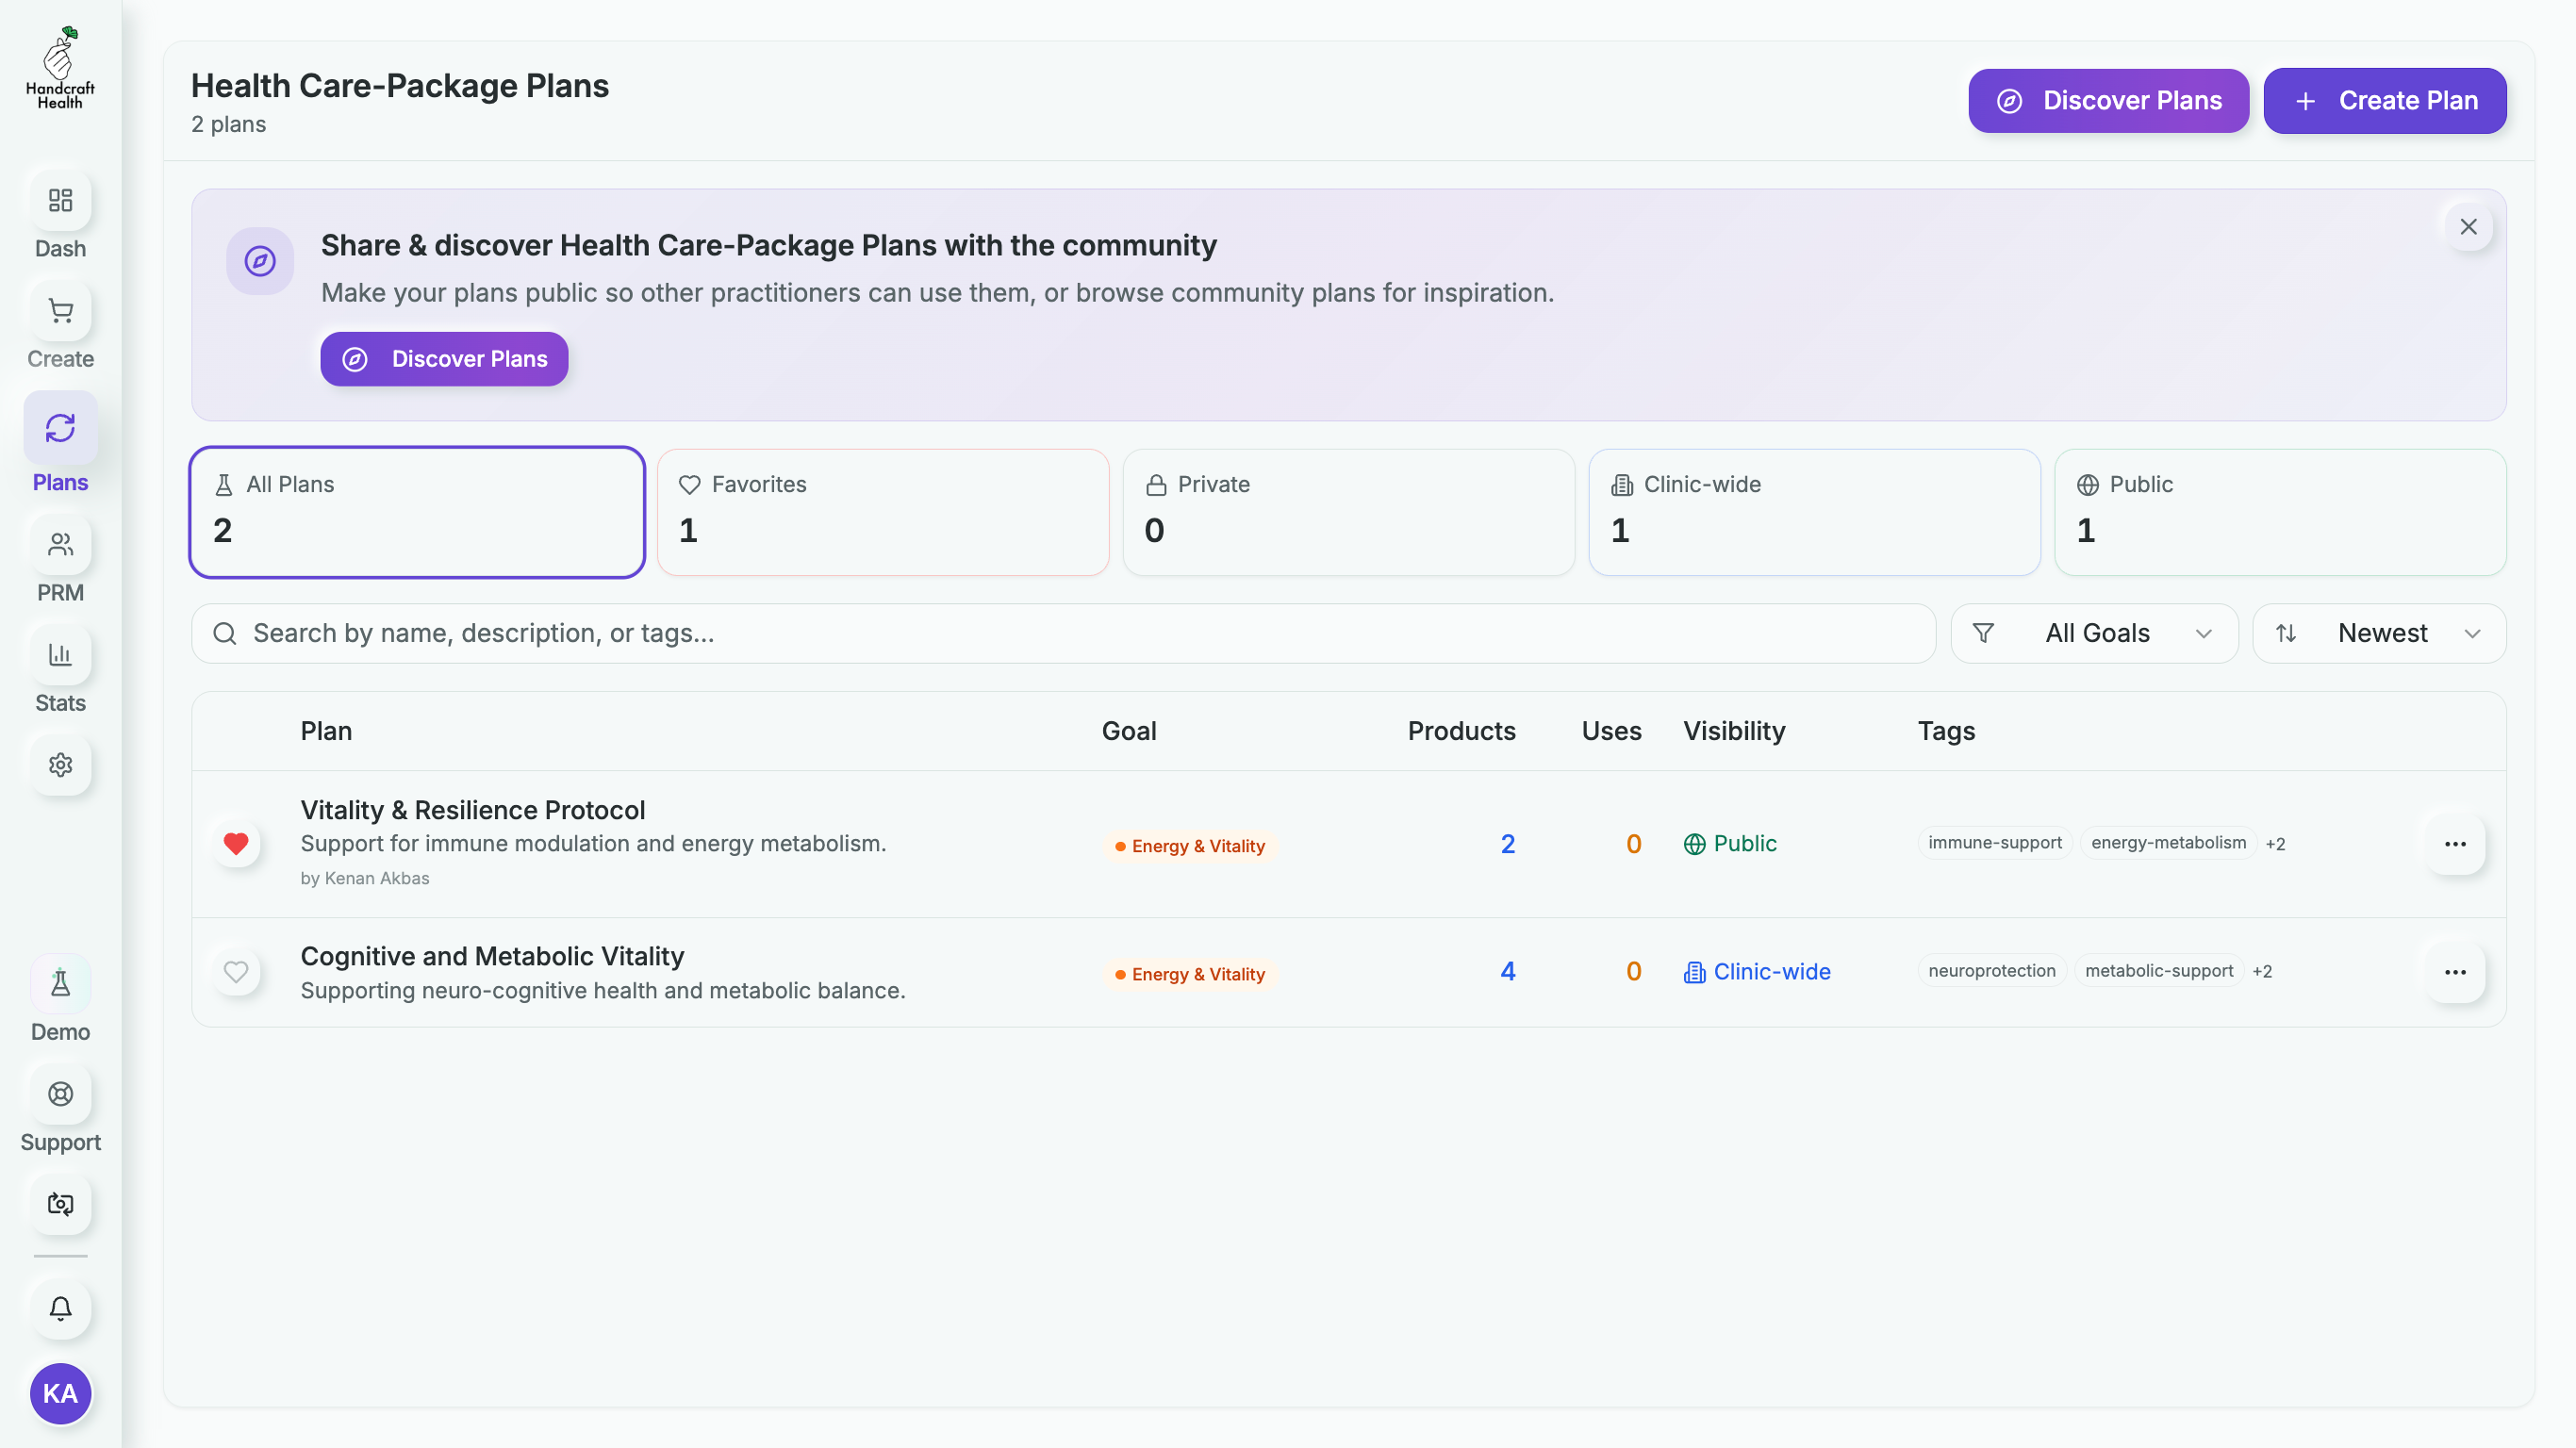Viewport: 2576px width, 1448px height.
Task: Open the Demo flask icon
Action: pos(60,984)
